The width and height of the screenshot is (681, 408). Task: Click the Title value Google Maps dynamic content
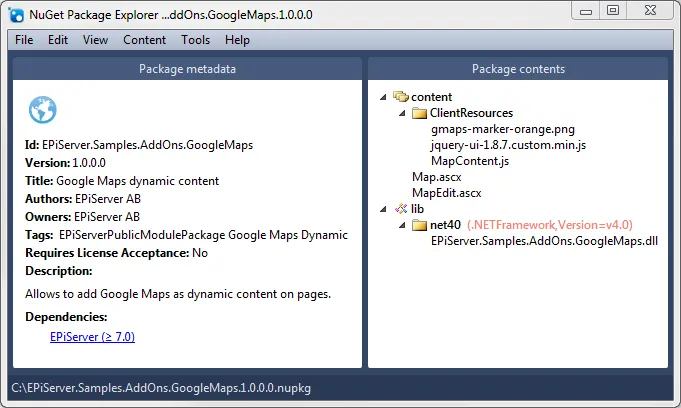point(138,181)
